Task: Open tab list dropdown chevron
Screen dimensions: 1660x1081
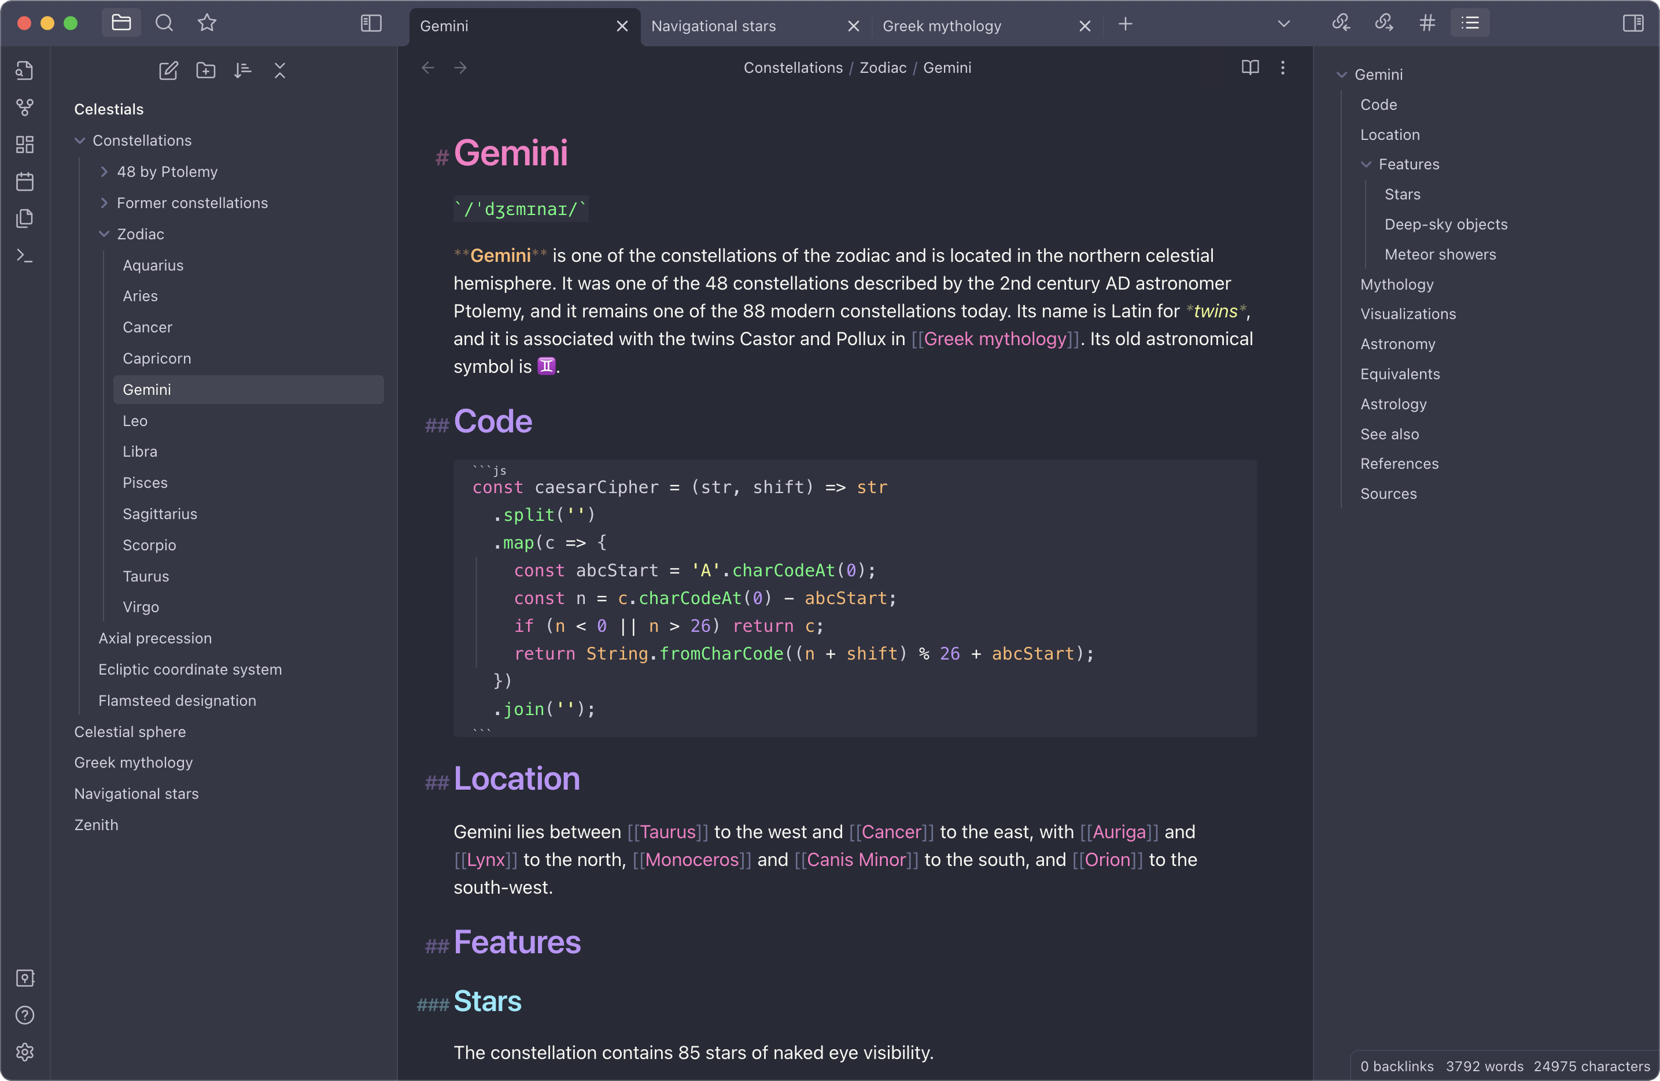Action: coord(1284,24)
